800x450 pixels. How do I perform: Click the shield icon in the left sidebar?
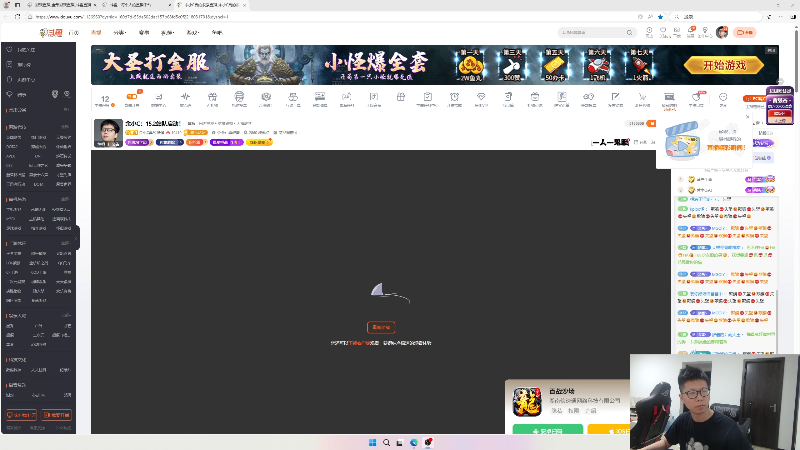click(55, 94)
